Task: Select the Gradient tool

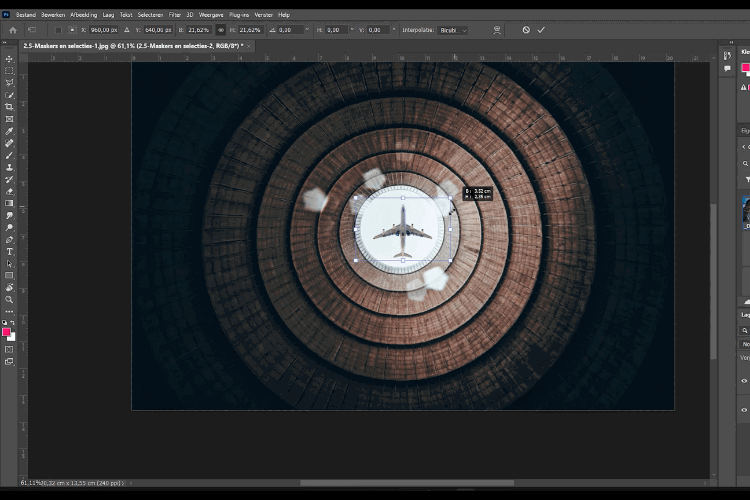Action: [9, 203]
